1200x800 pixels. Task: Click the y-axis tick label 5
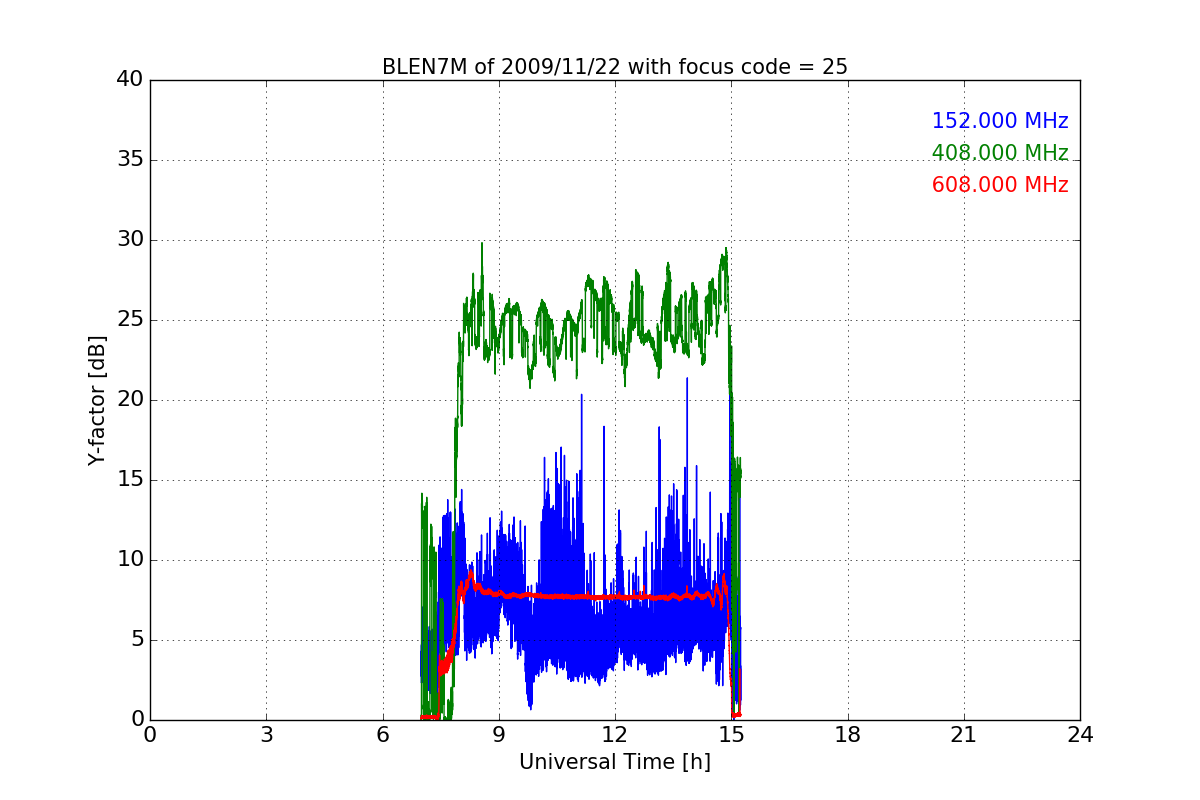point(137,640)
